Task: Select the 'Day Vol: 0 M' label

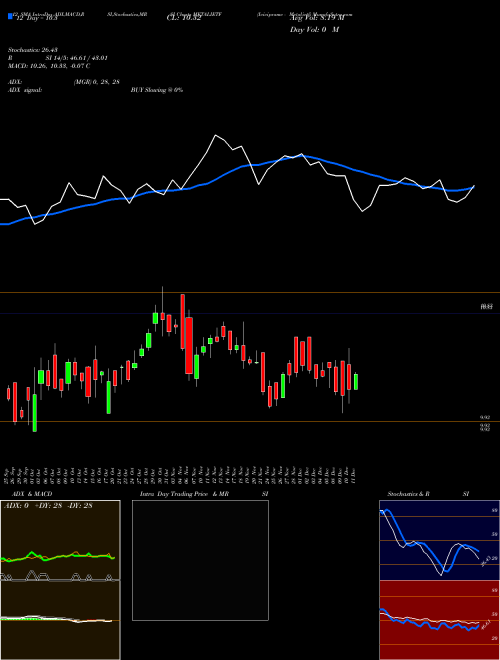Action: (314, 30)
